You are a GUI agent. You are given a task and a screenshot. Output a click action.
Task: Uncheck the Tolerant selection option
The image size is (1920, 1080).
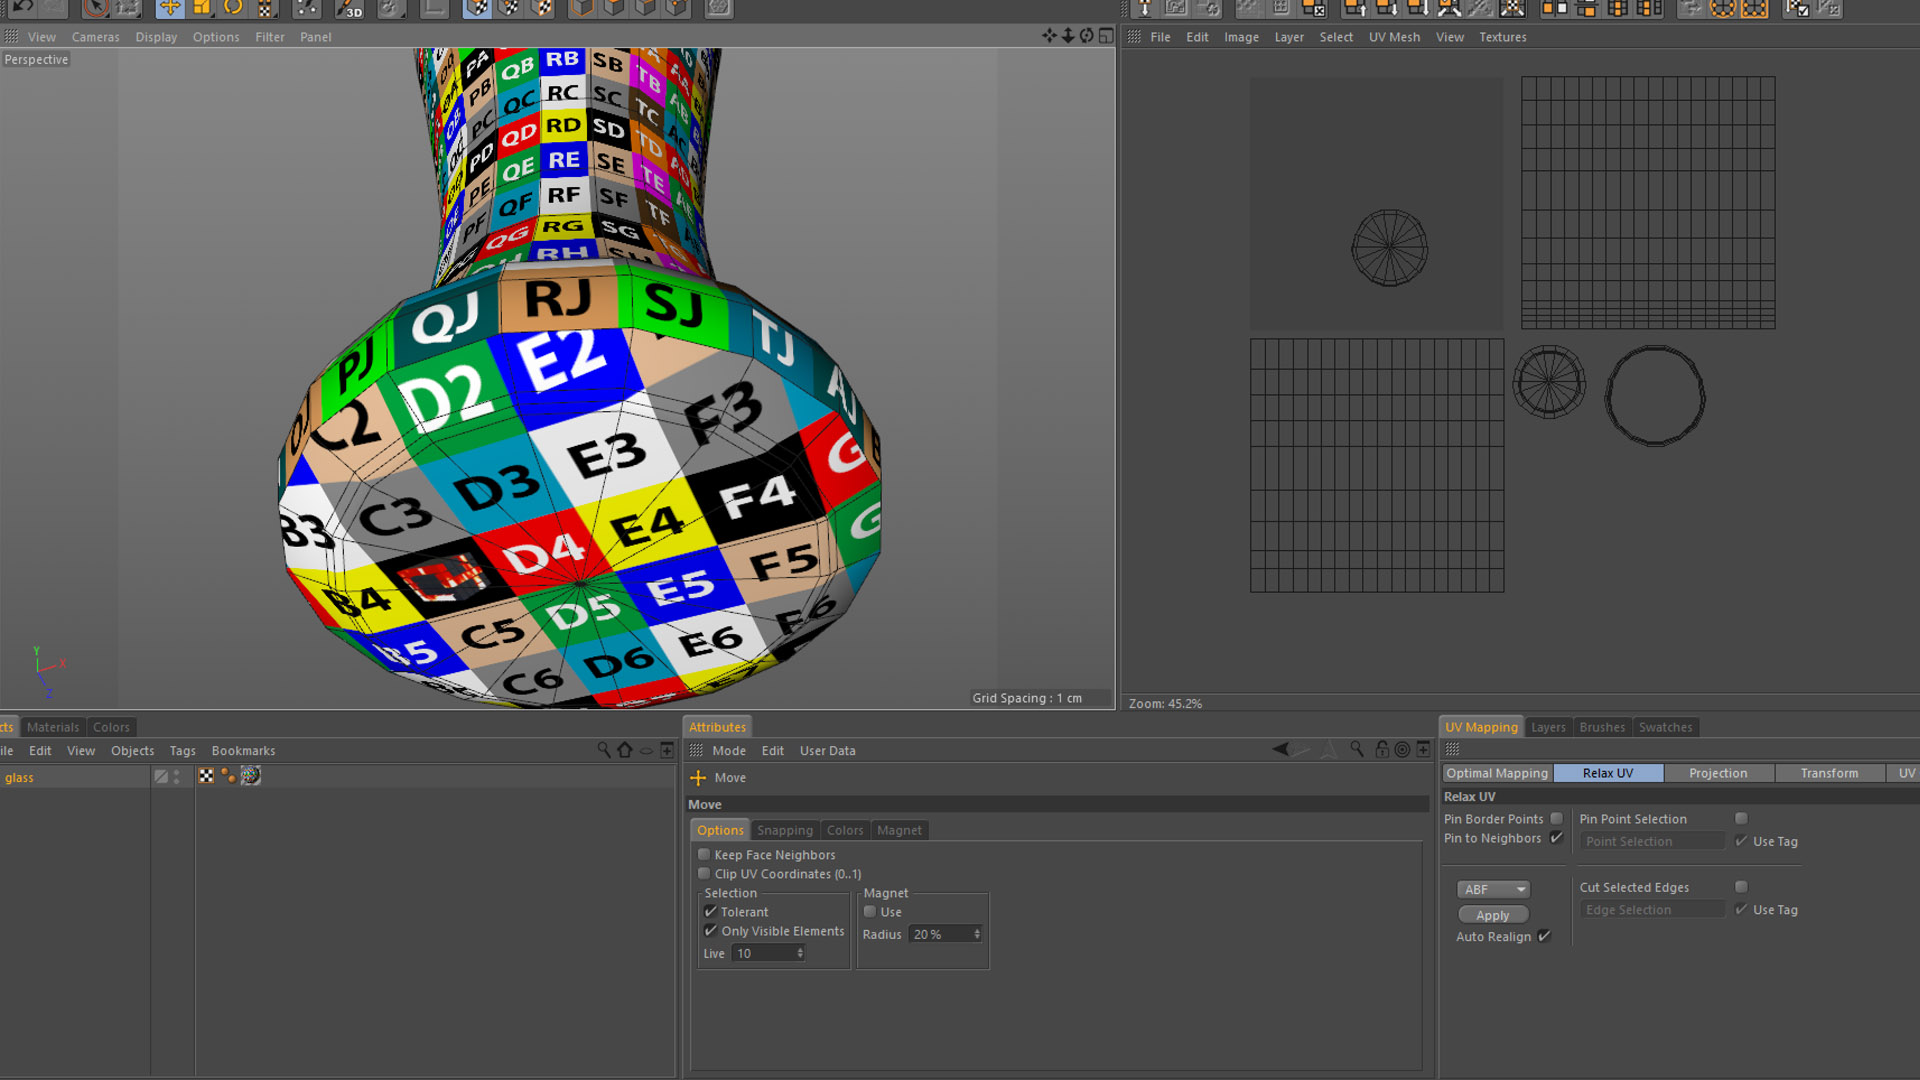(x=710, y=912)
